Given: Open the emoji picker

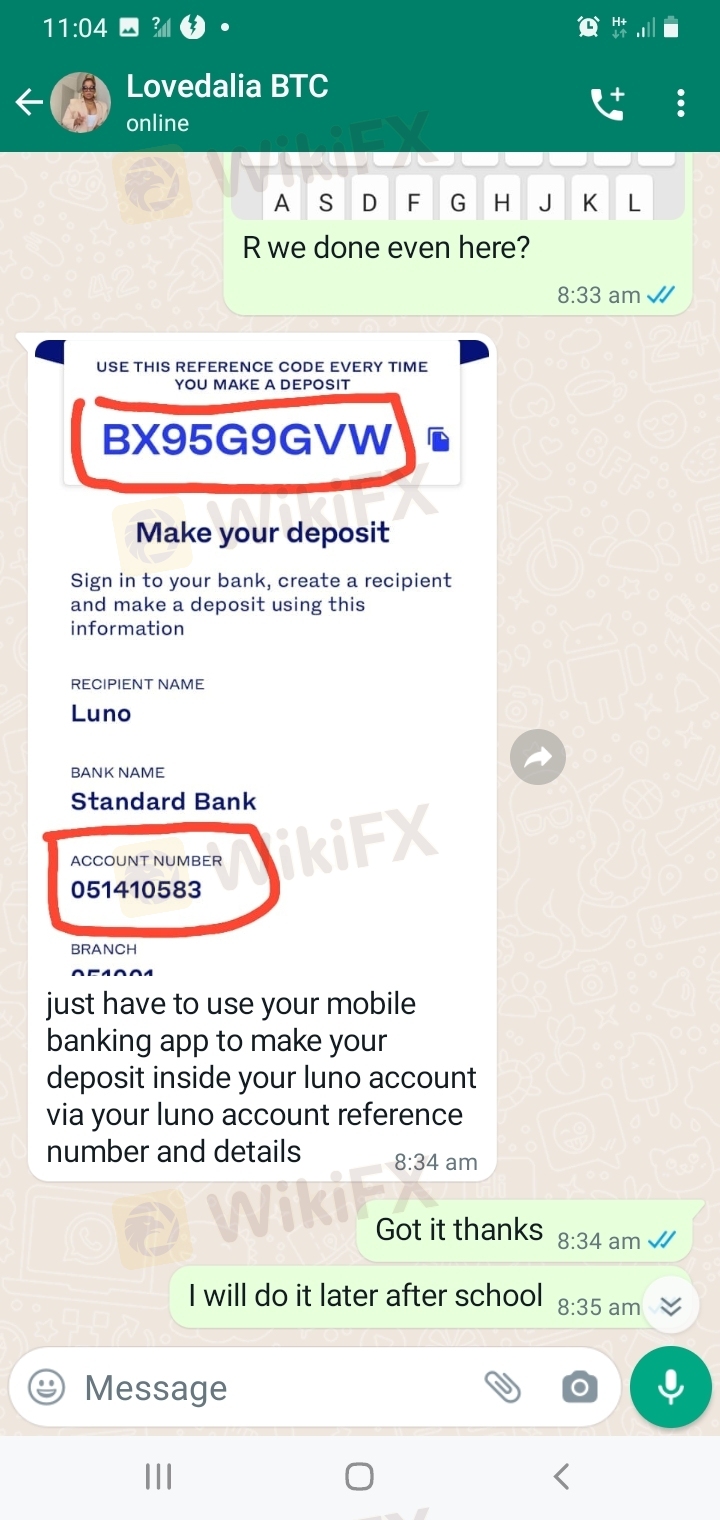Looking at the screenshot, I should pyautogui.click(x=46, y=1387).
